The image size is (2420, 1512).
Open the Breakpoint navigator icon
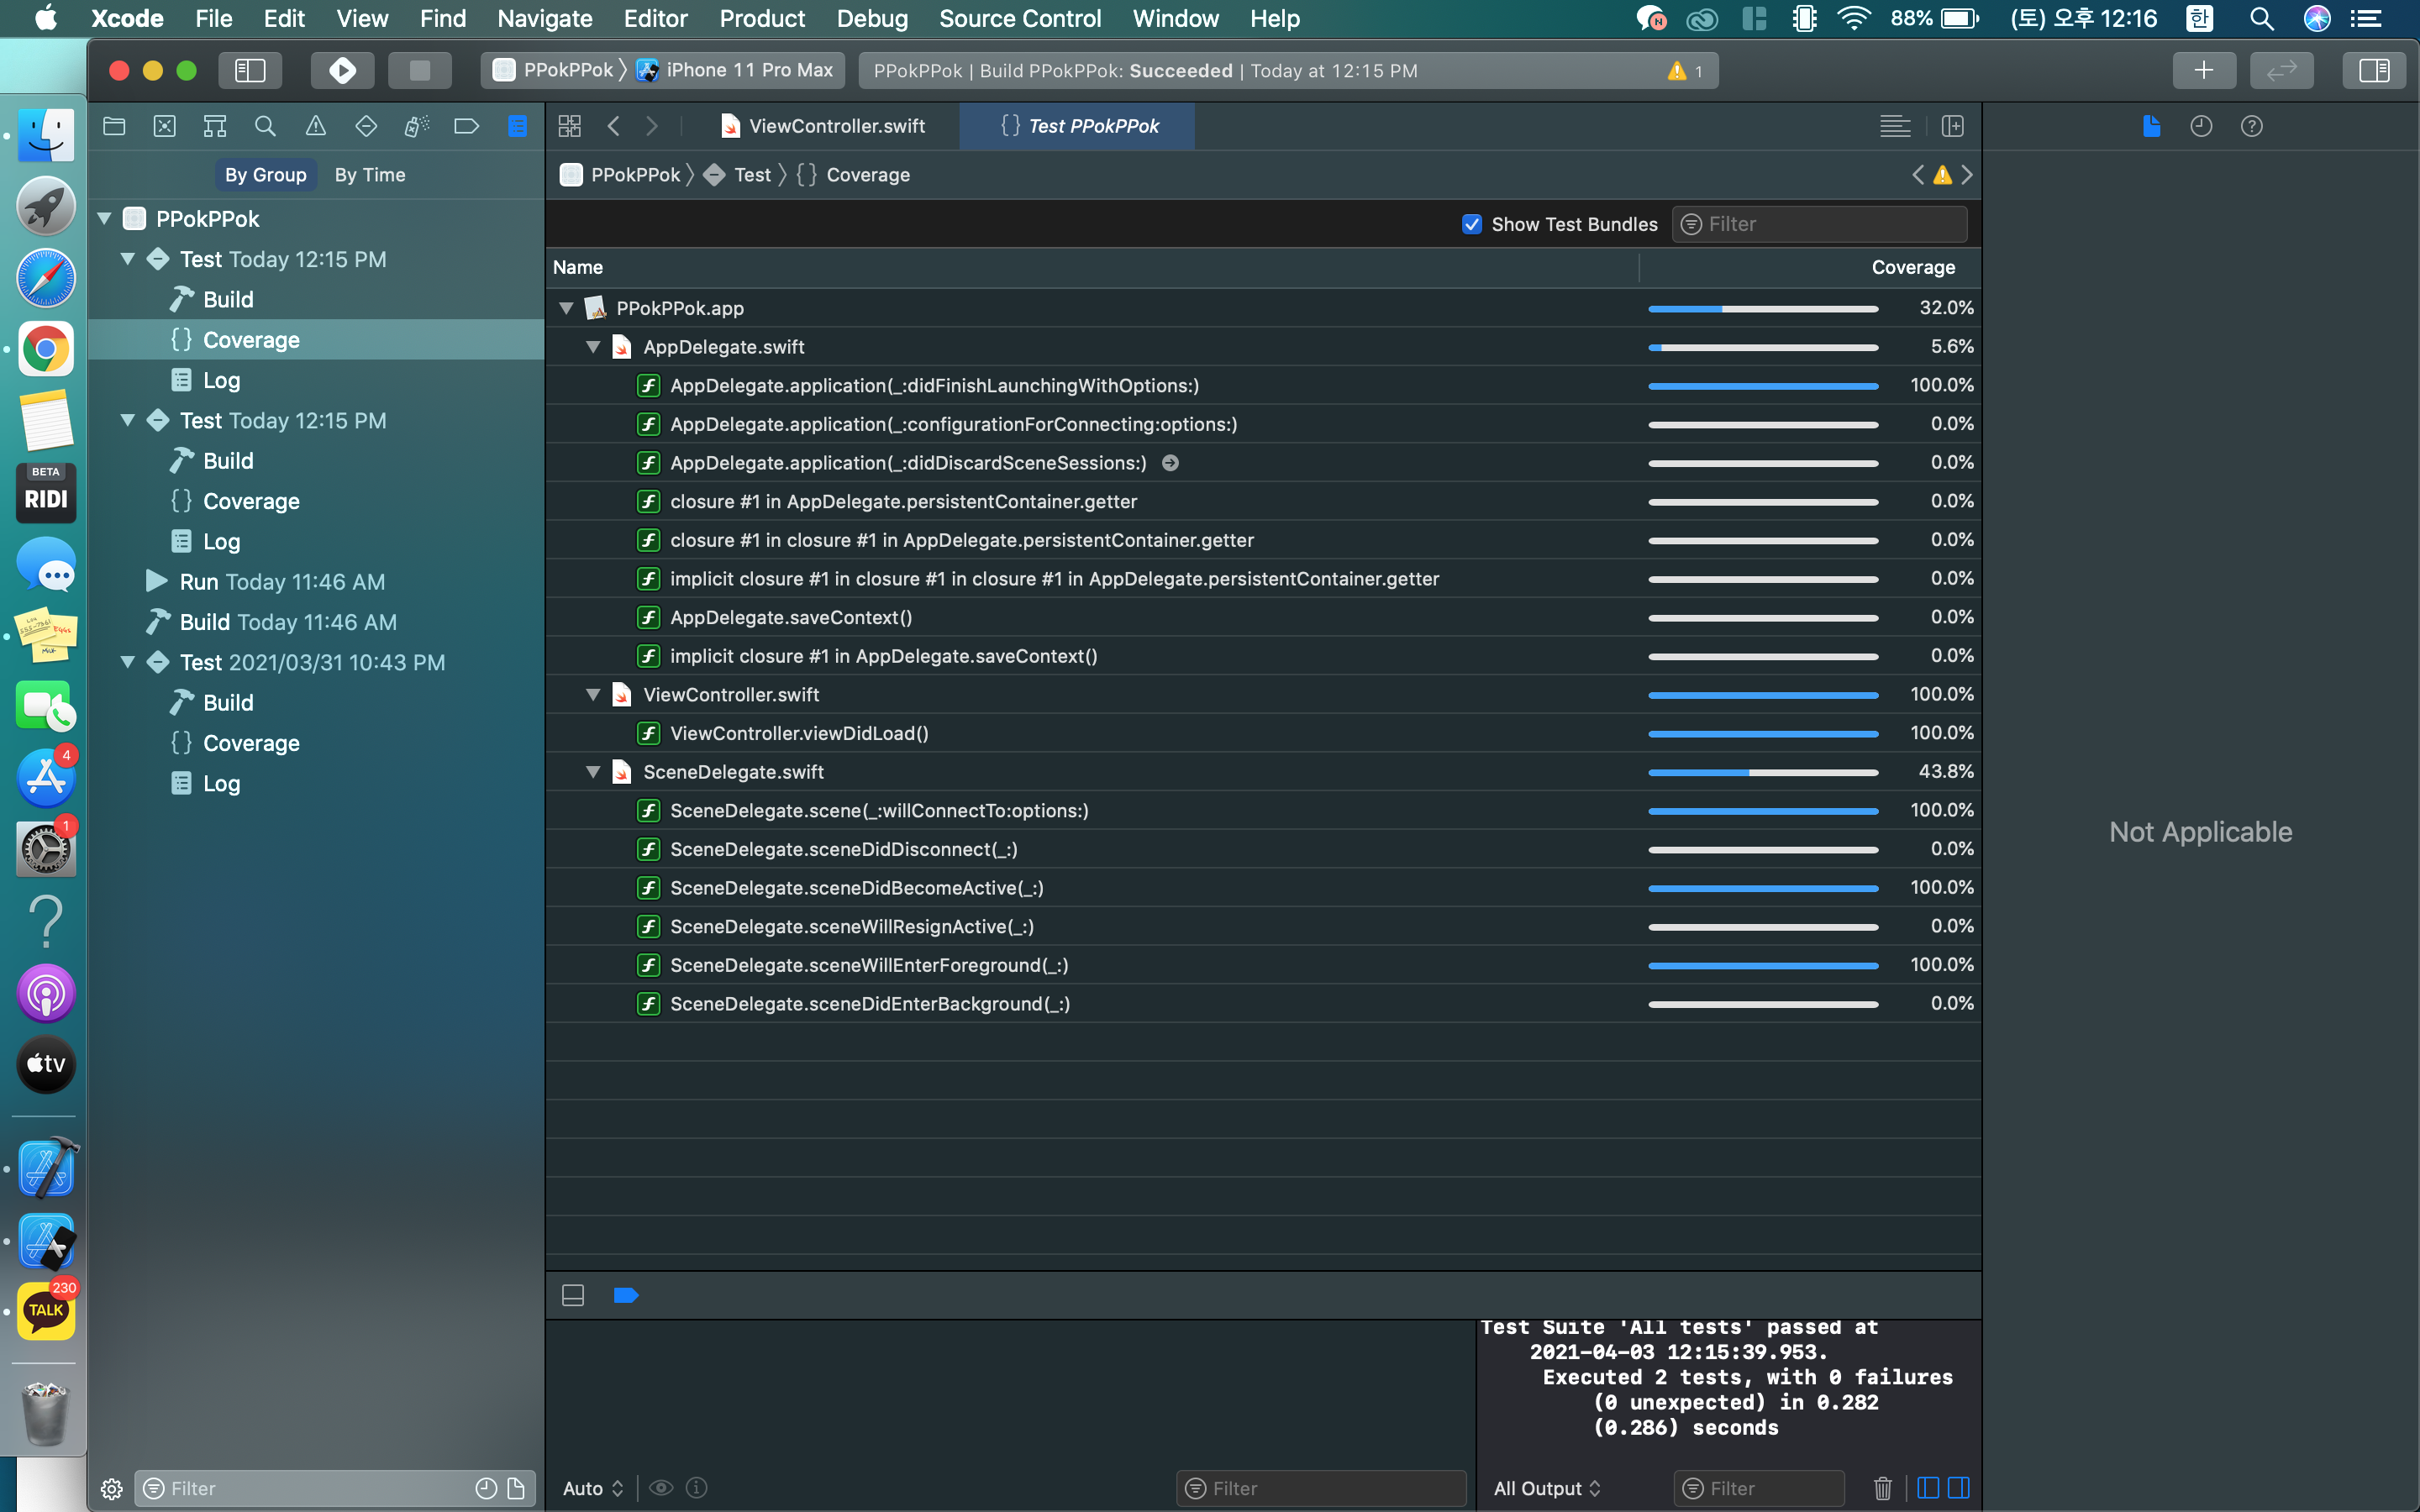click(466, 126)
